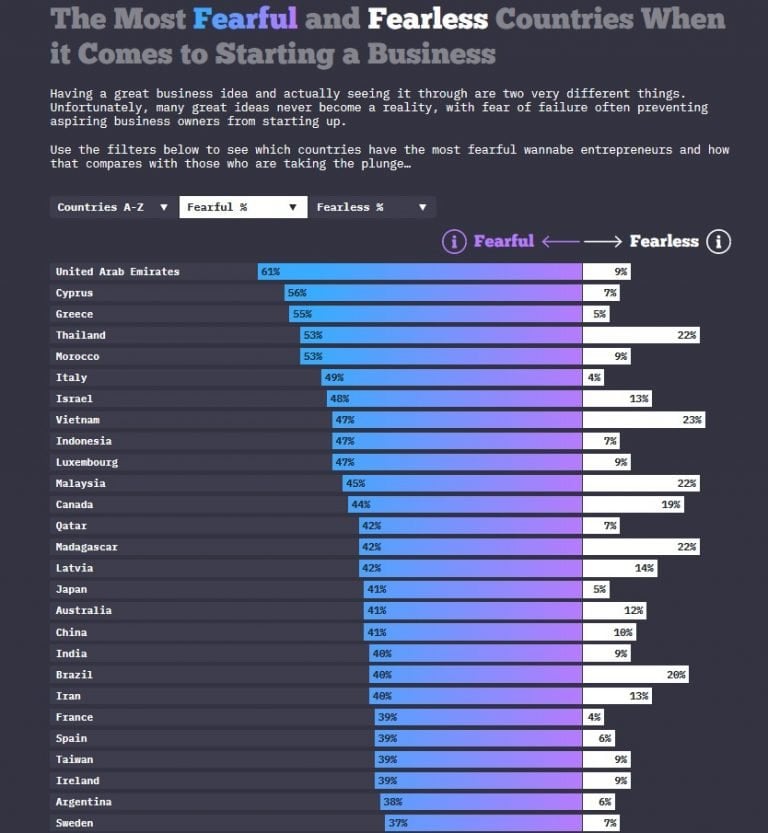Select the United Arab Emirates row

coord(118,271)
